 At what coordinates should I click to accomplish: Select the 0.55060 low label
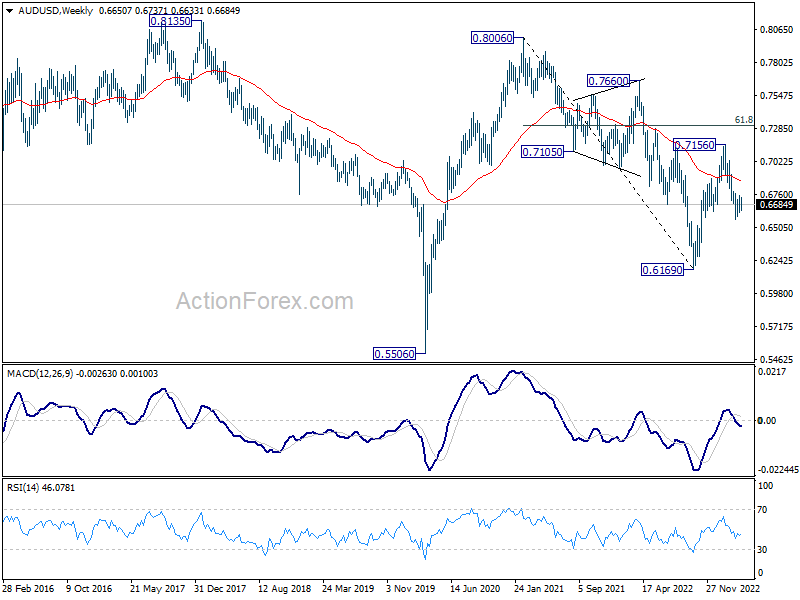click(x=394, y=354)
